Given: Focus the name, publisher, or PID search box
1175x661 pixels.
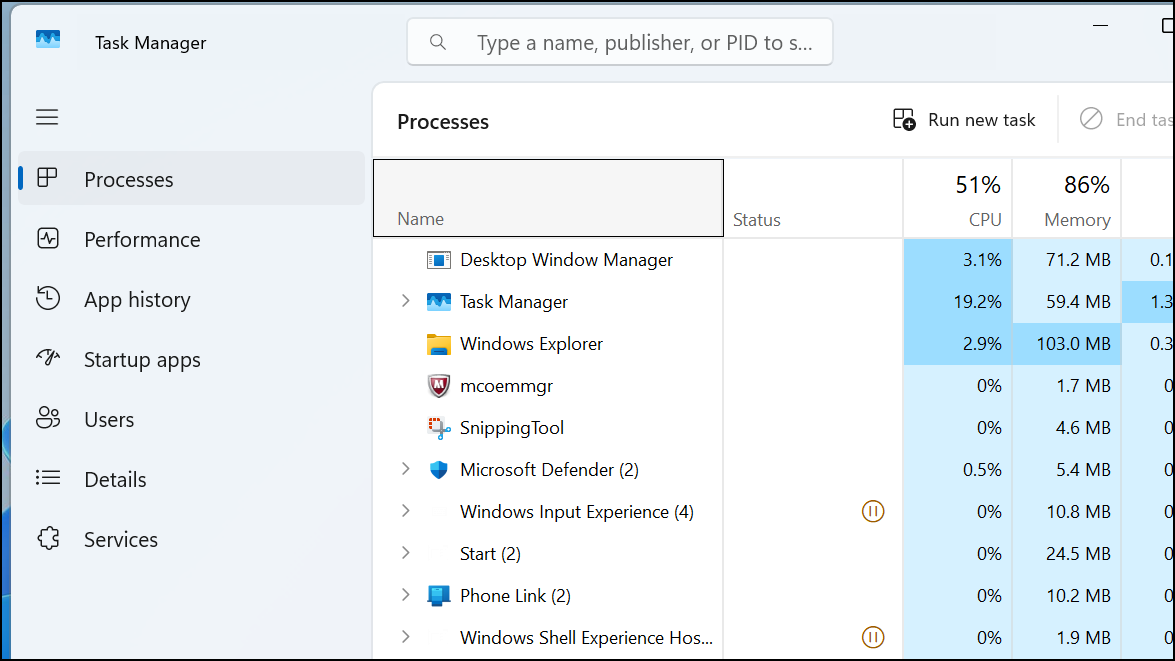Looking at the screenshot, I should point(620,42).
